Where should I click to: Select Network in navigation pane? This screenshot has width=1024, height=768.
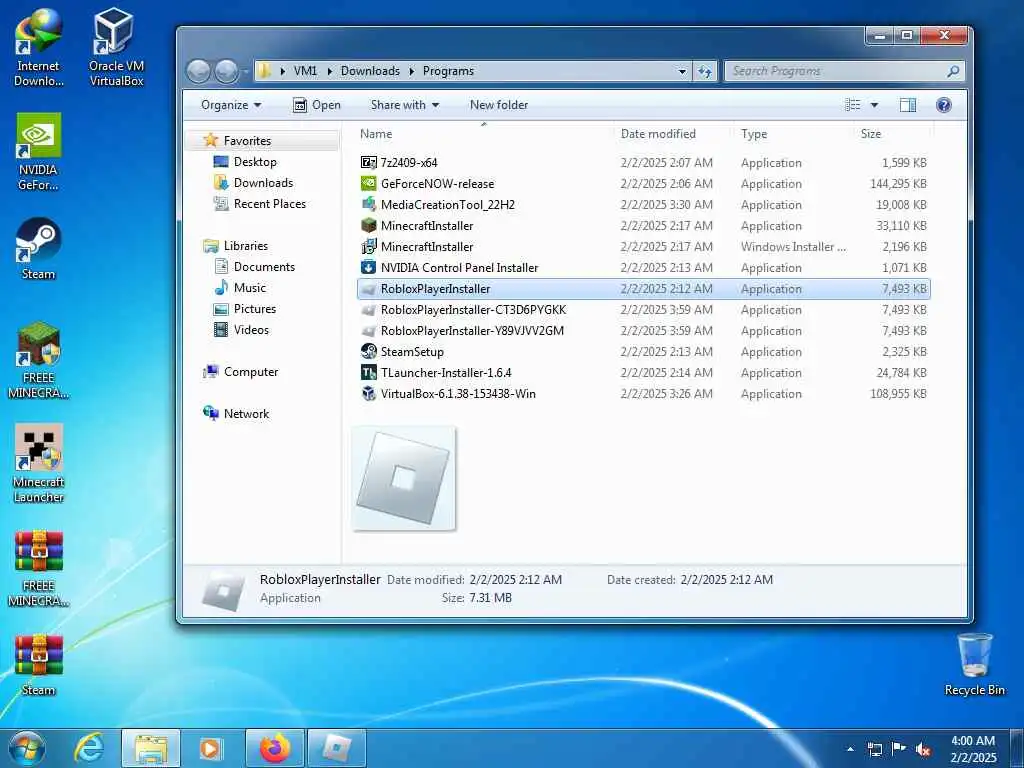tap(236, 413)
